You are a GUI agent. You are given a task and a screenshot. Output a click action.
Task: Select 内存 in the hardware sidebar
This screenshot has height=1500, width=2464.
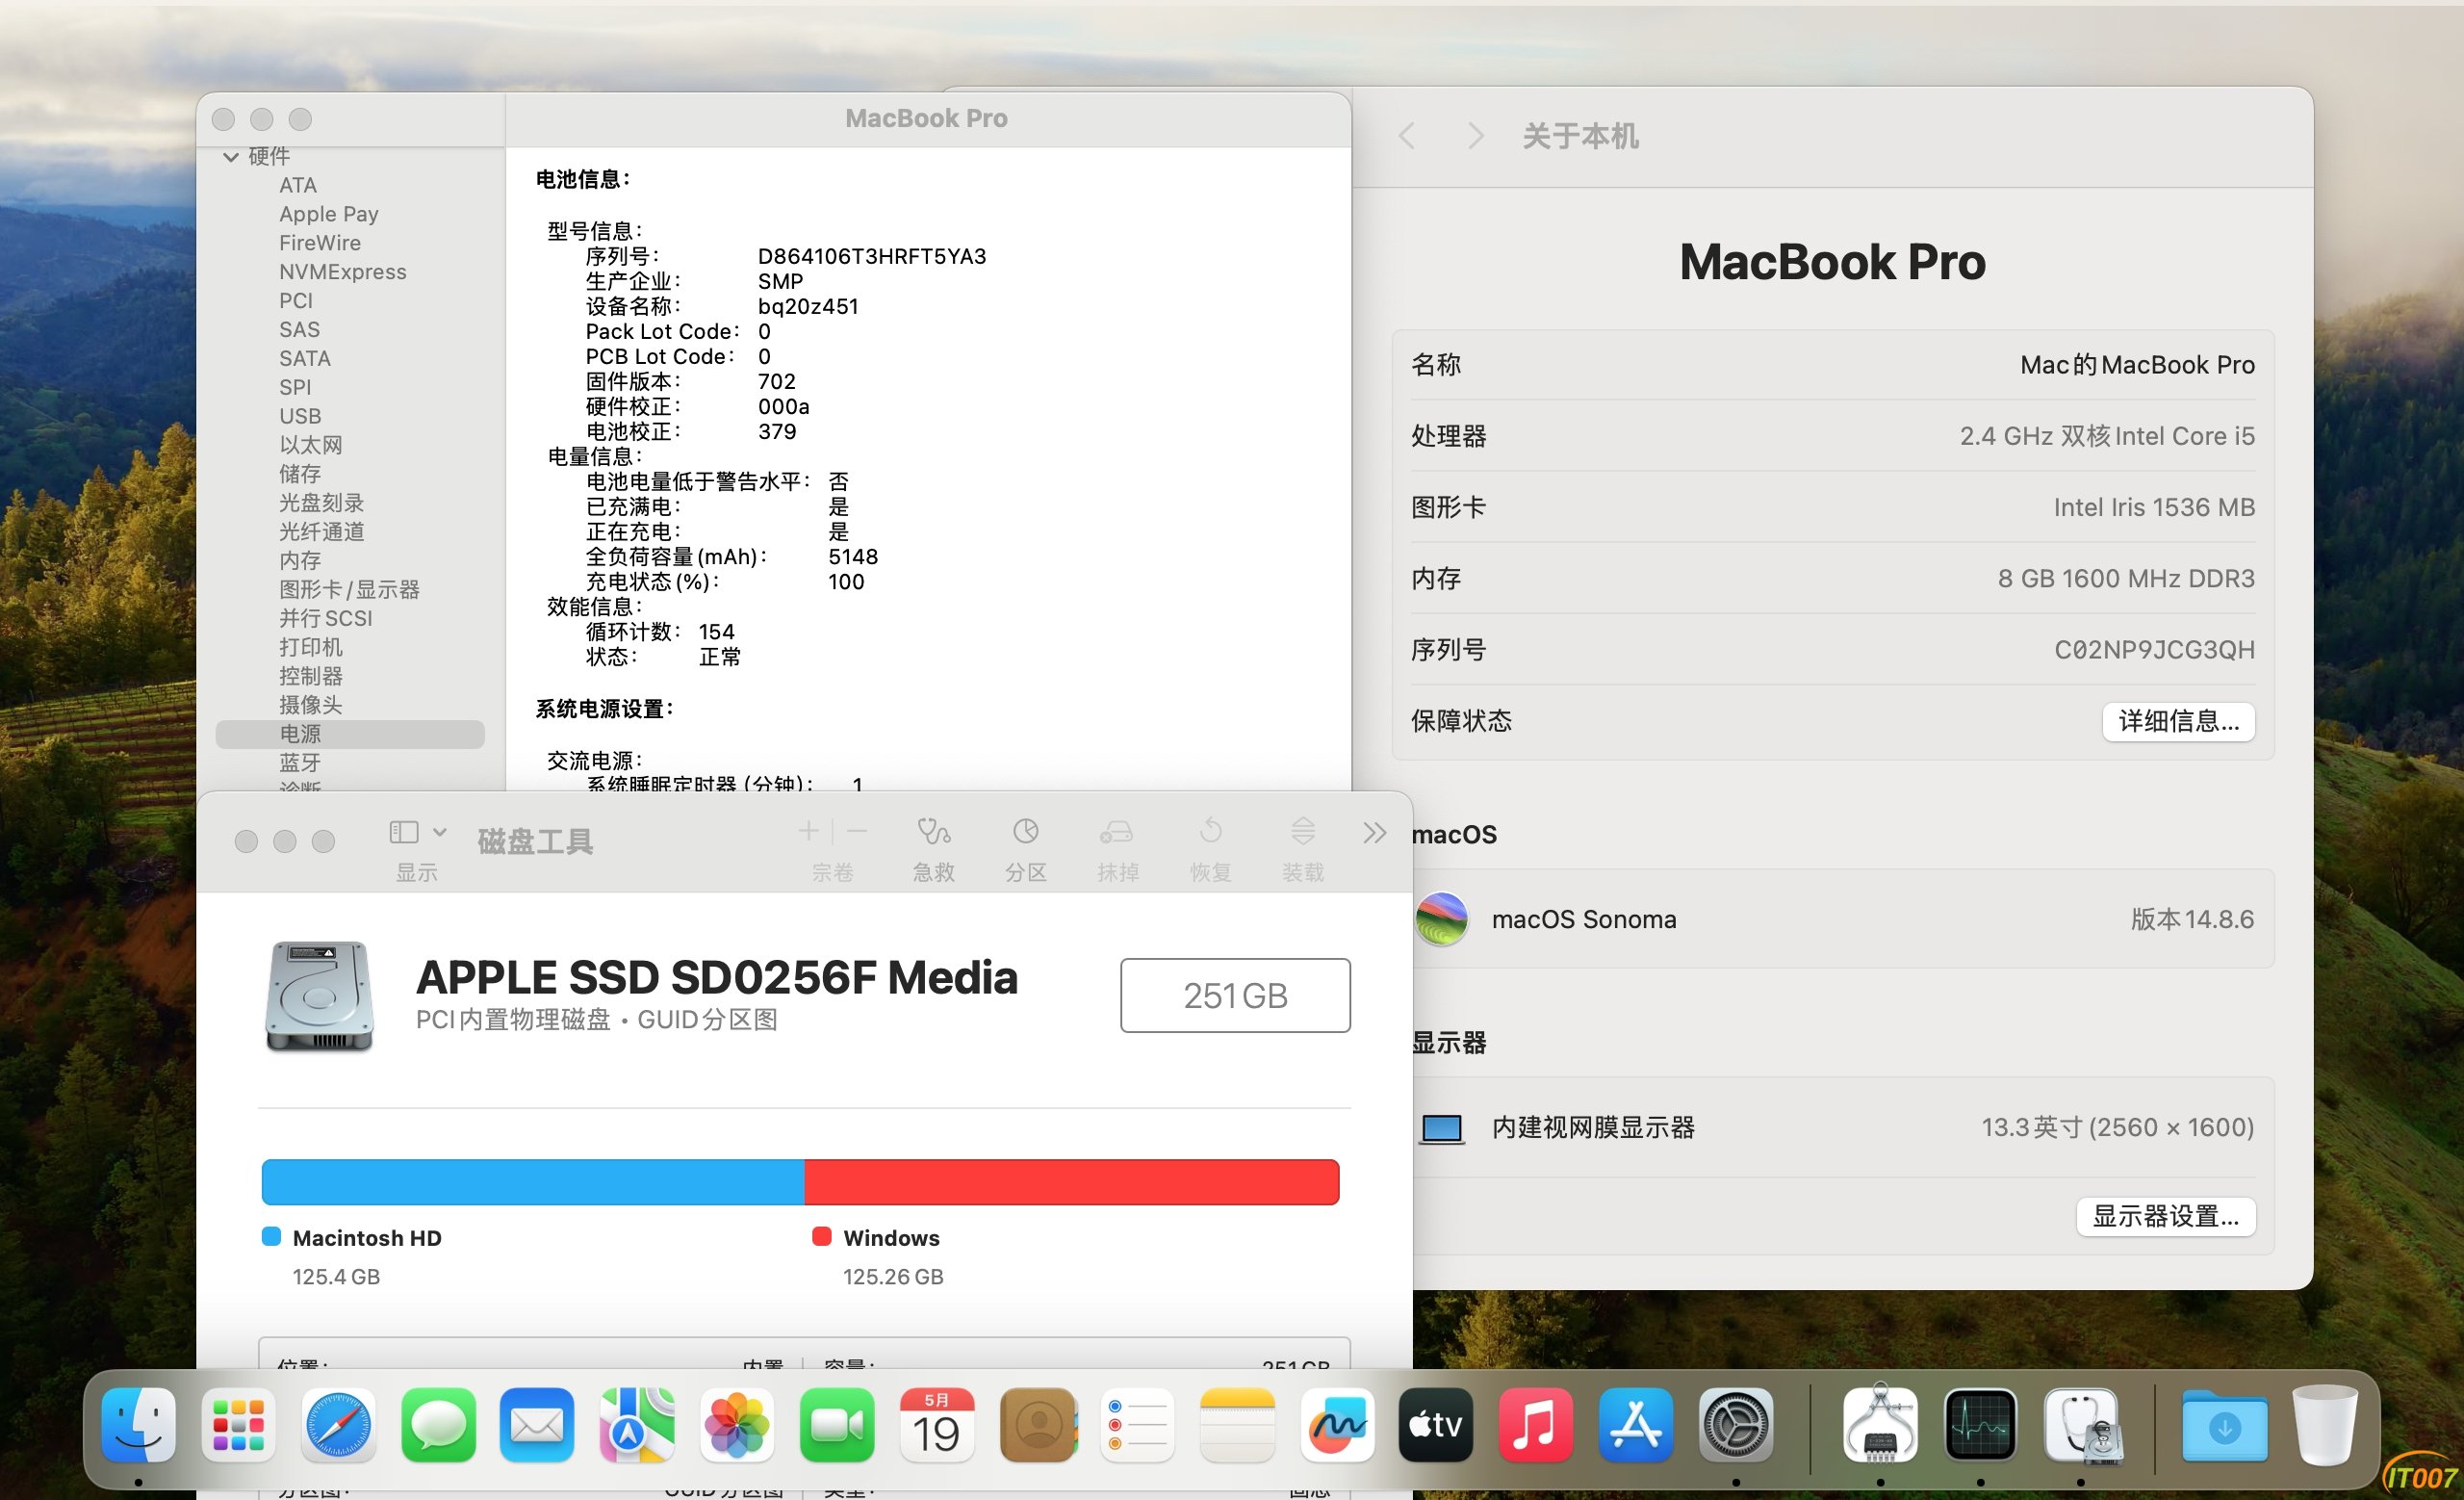[x=300, y=560]
